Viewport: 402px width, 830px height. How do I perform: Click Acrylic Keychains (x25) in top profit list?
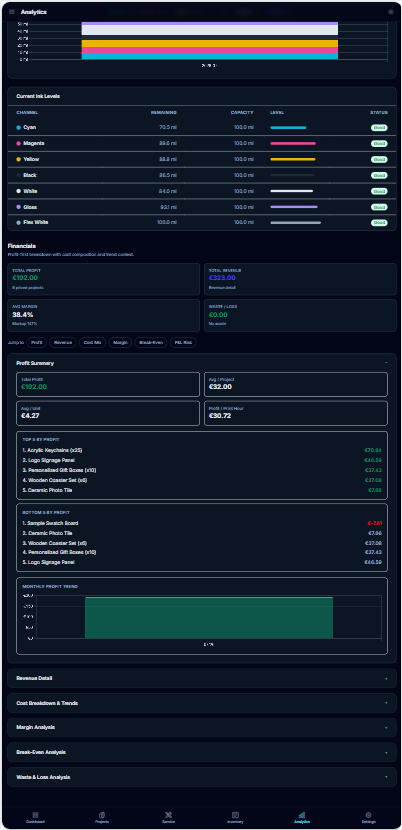[x=52, y=450]
